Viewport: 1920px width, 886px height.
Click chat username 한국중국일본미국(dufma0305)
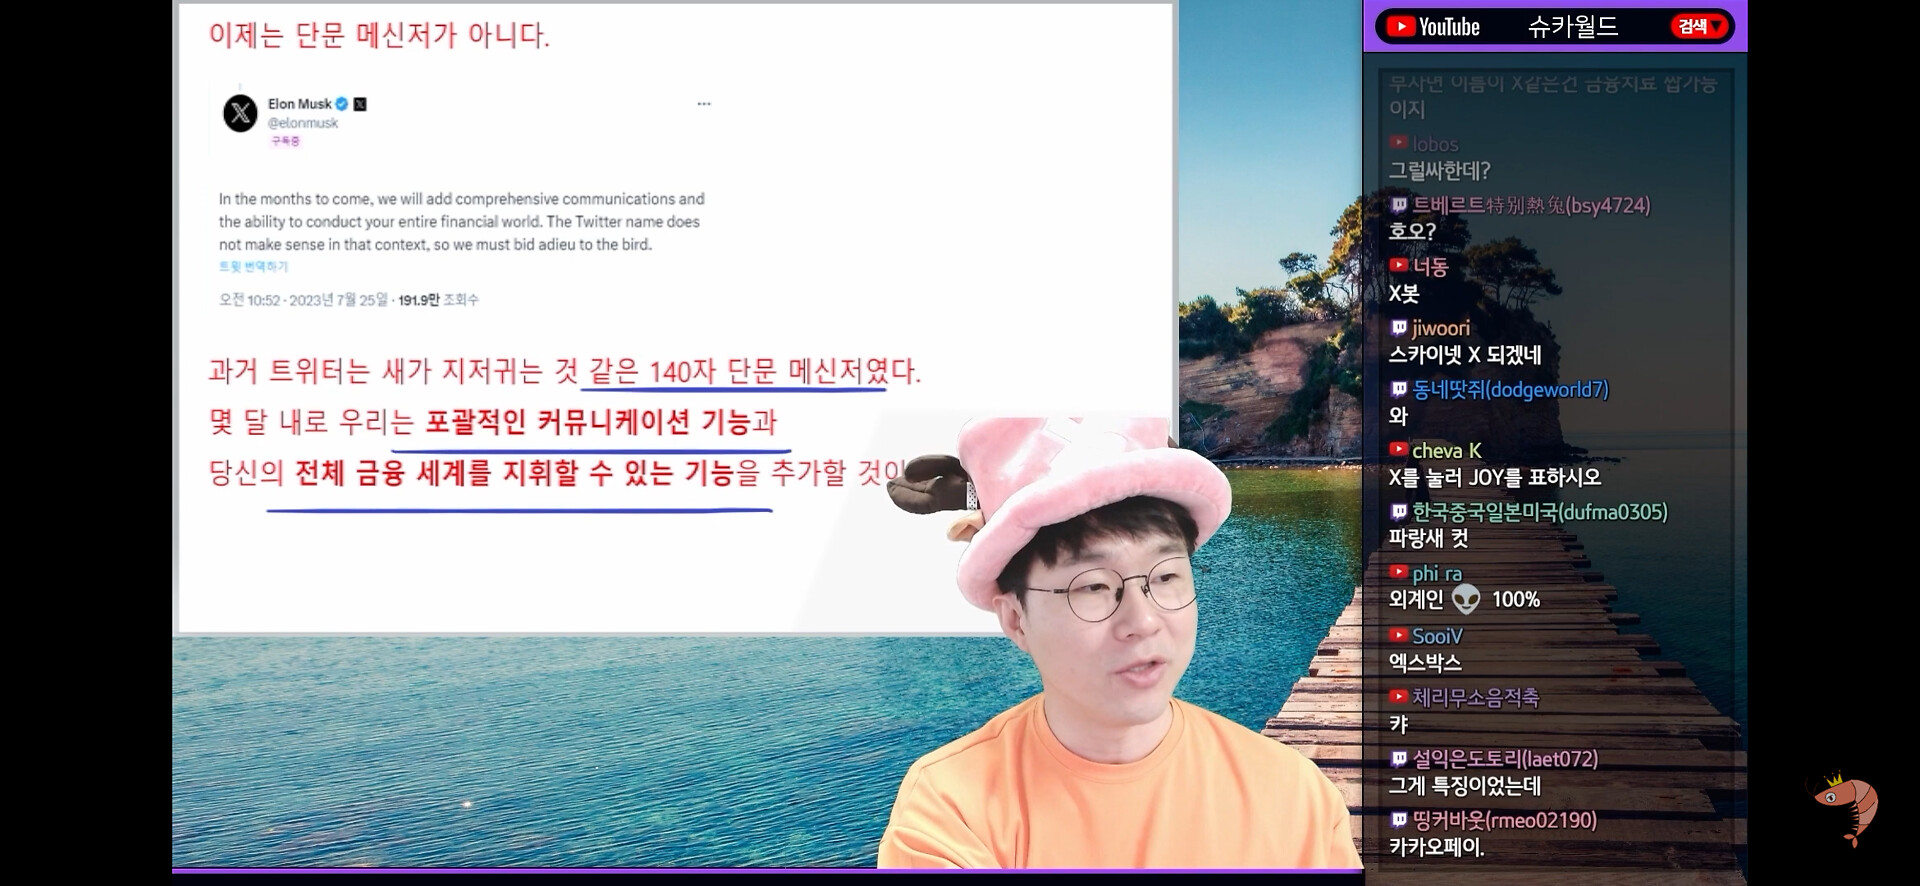pos(1540,512)
